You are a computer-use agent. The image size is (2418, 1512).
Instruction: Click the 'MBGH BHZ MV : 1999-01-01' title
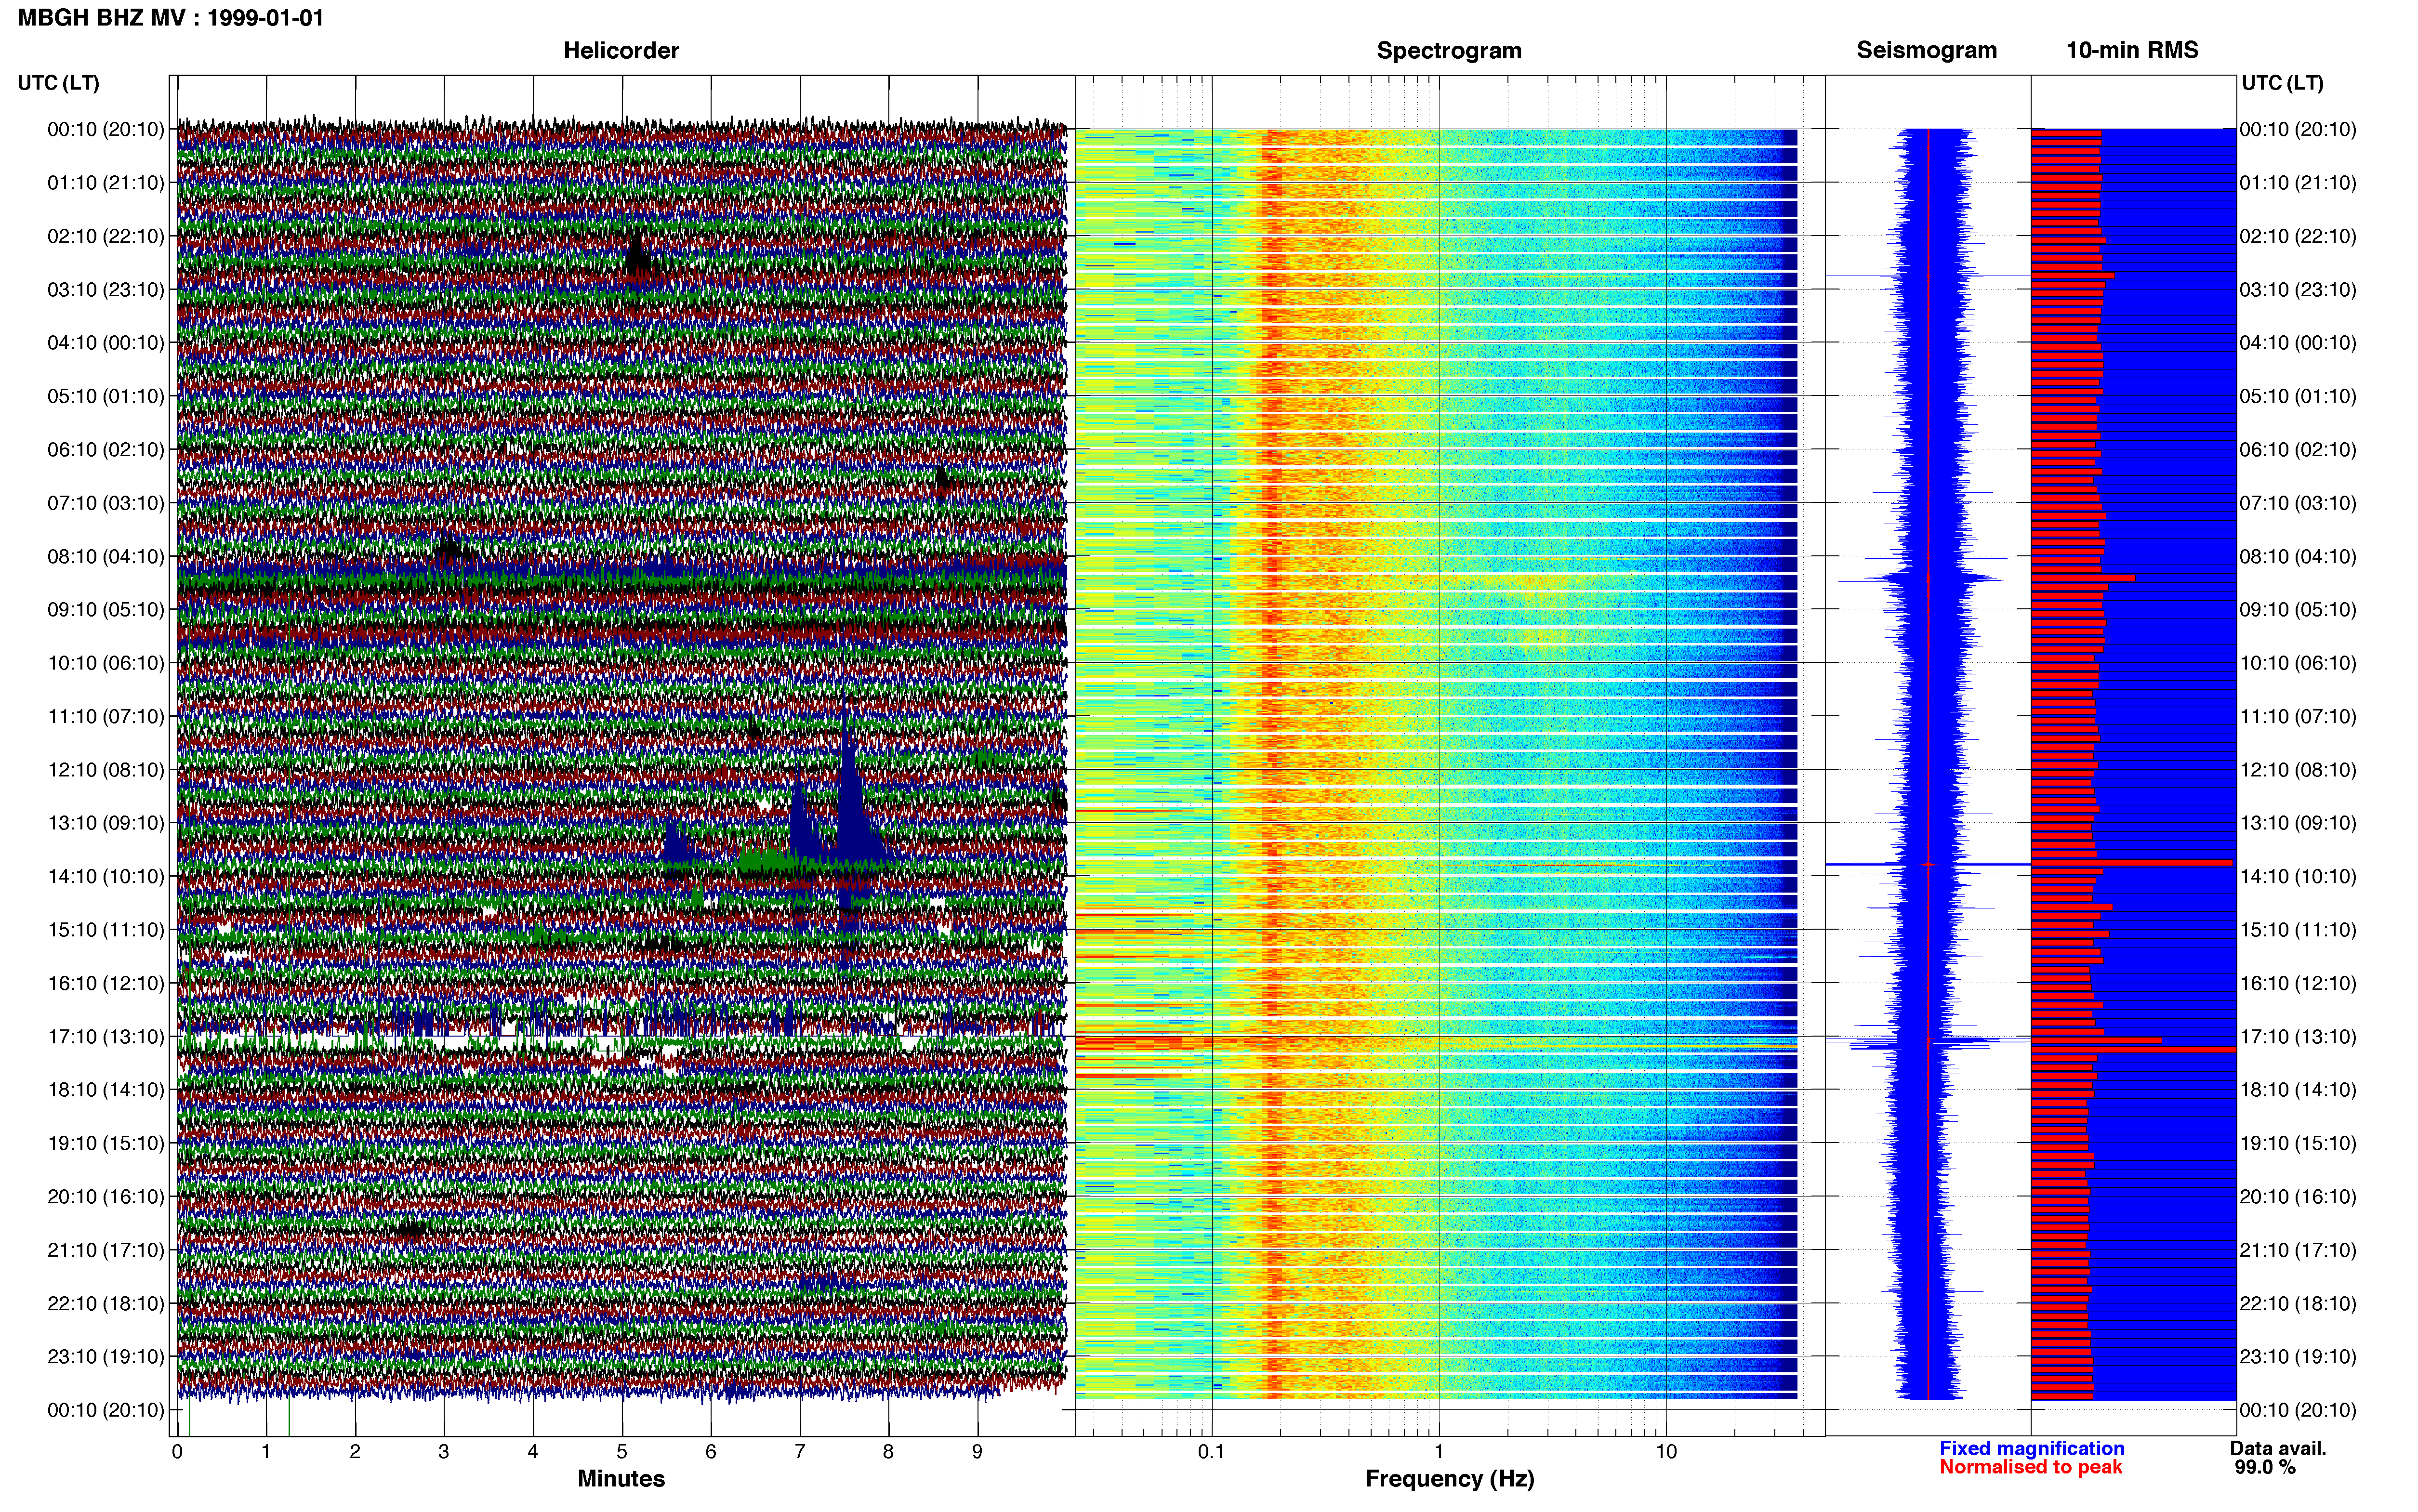(x=171, y=18)
